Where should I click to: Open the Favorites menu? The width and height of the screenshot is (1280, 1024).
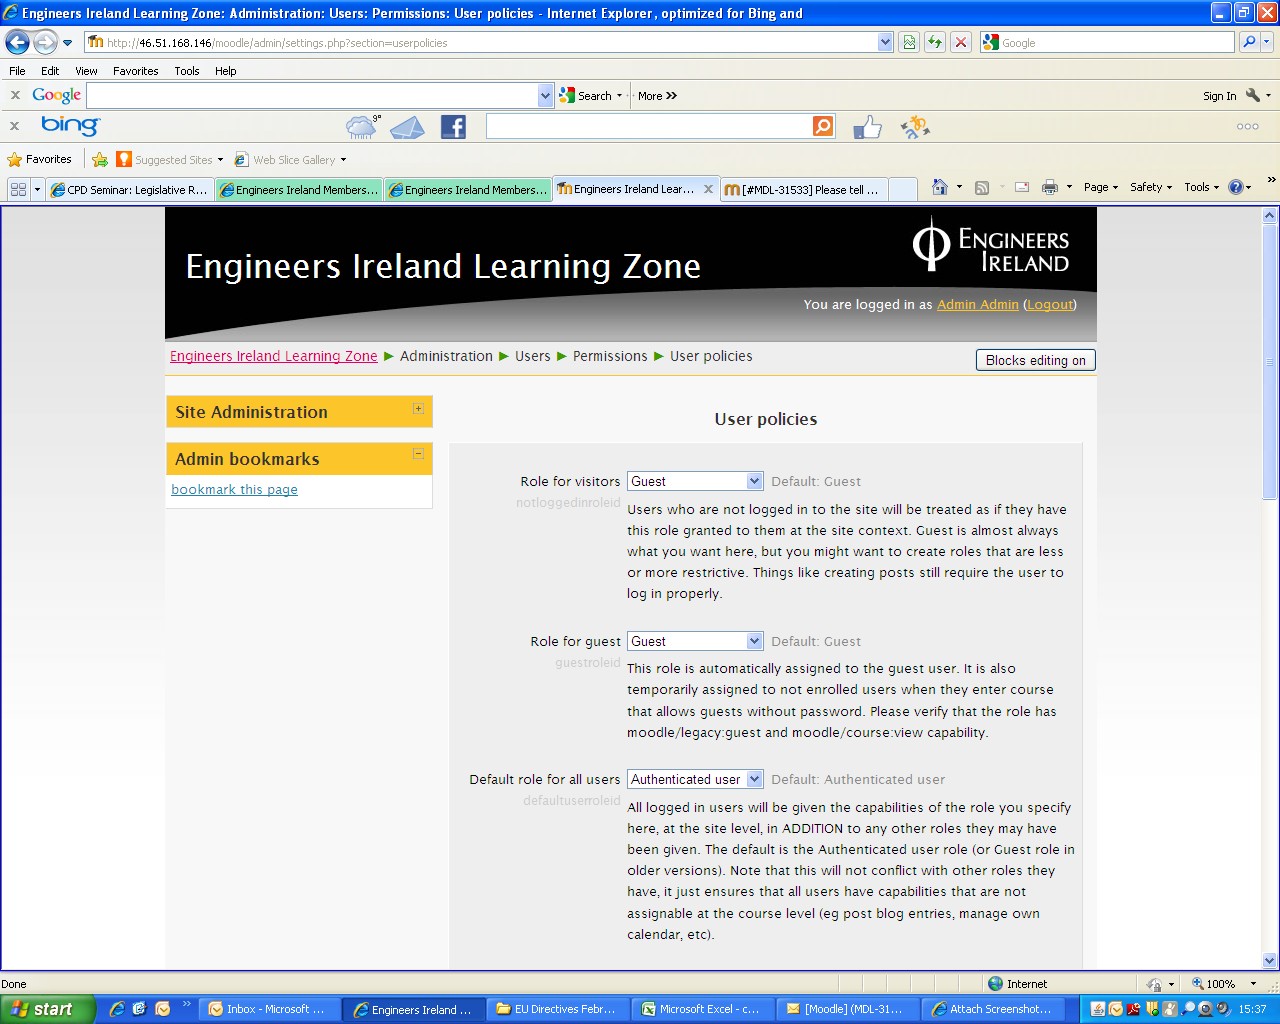[135, 71]
